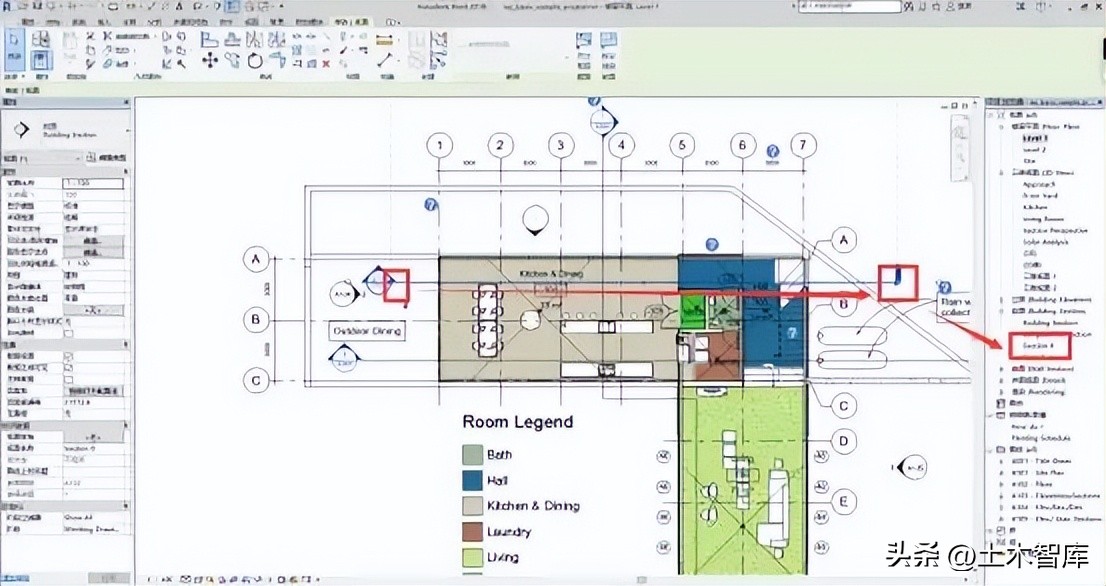Collapse the Building Section node in Project Browser
1106x586 pixels.
click(x=1002, y=311)
